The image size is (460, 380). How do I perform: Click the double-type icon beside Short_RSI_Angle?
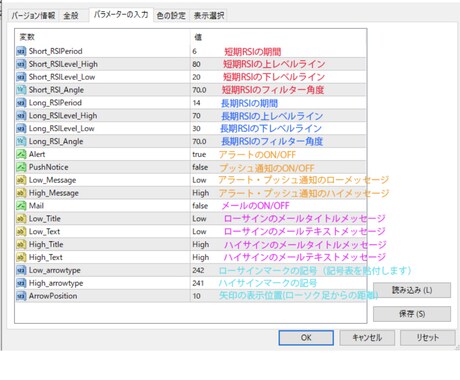coord(21,90)
